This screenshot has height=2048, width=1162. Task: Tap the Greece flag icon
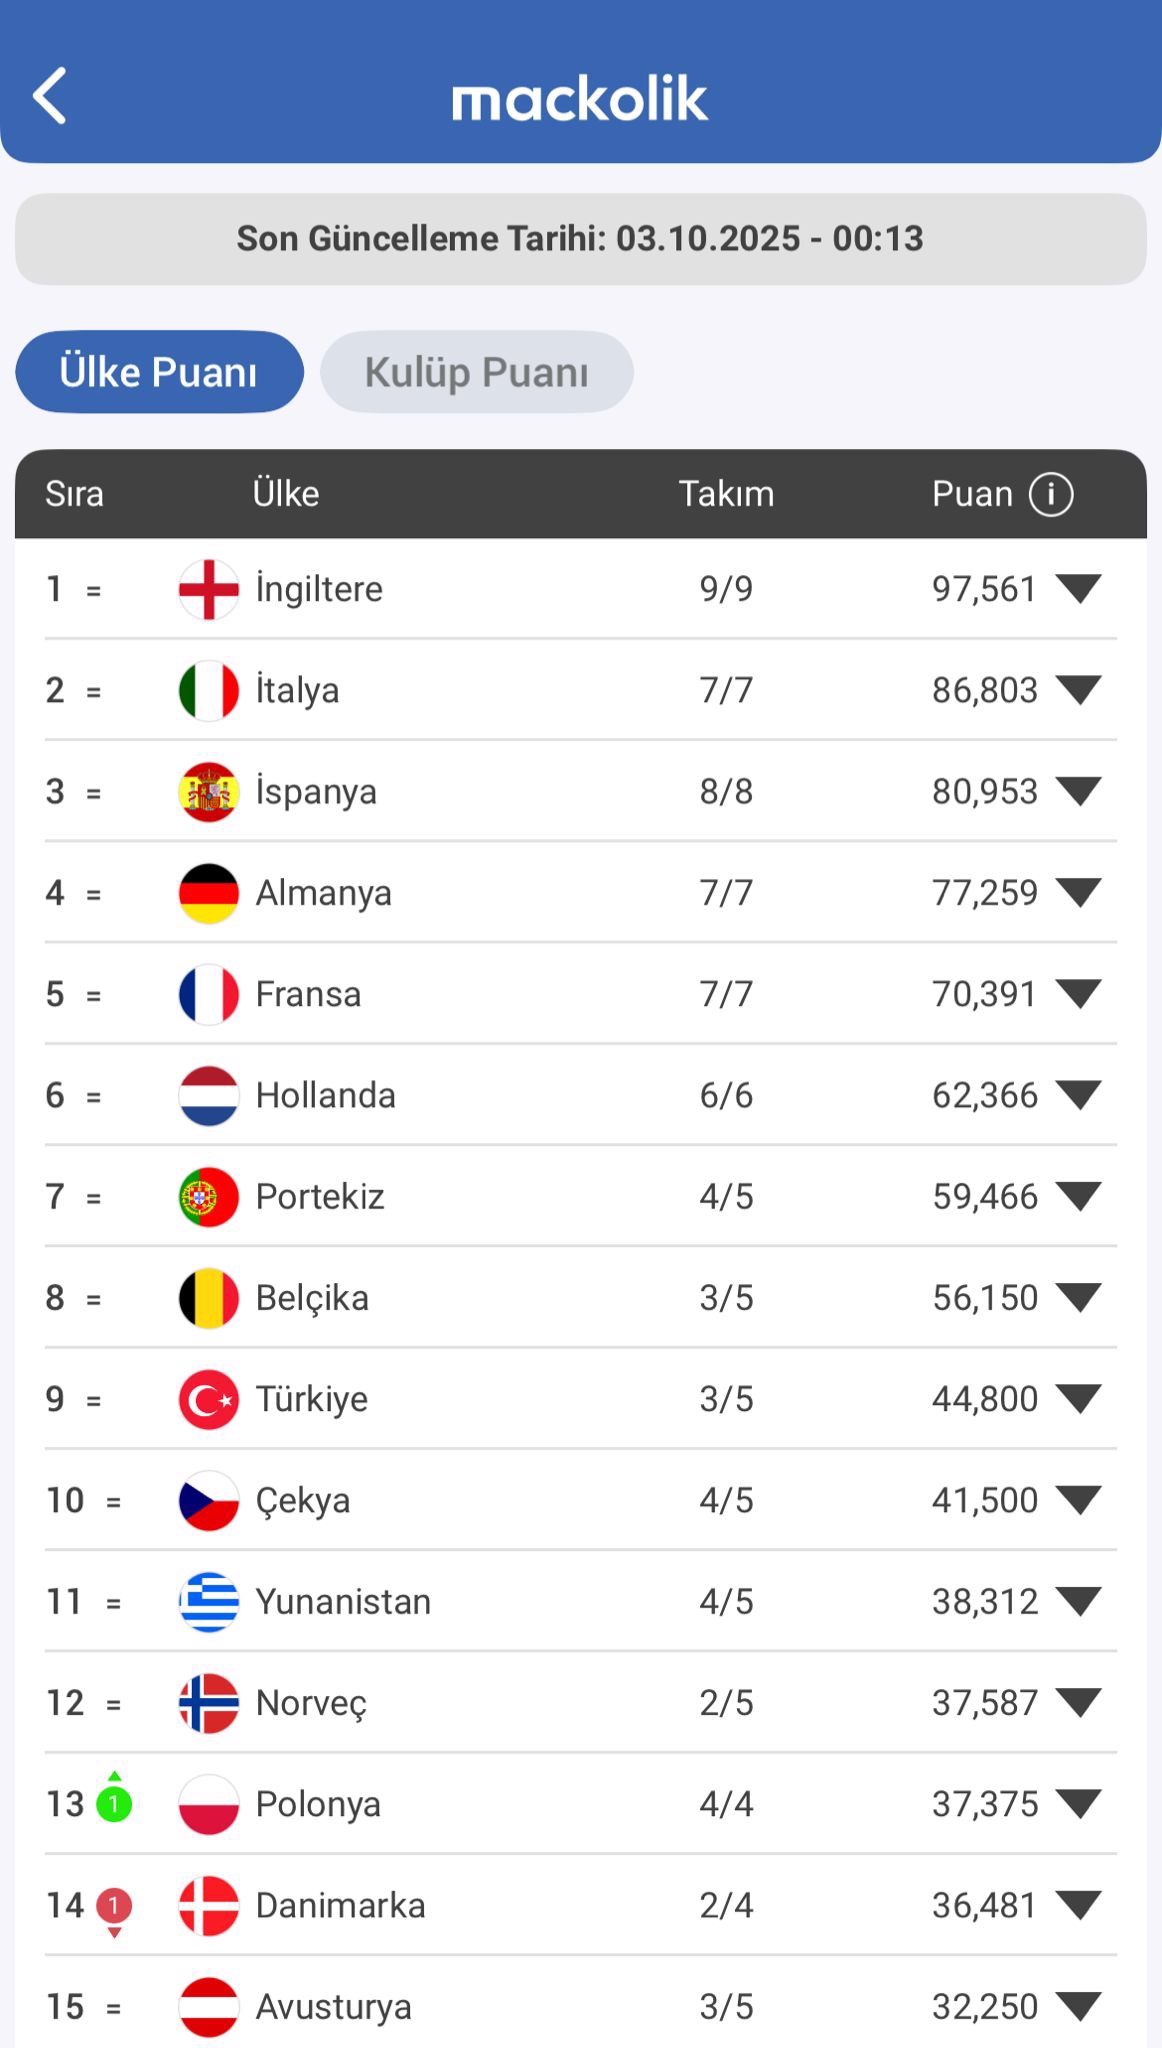[208, 1602]
